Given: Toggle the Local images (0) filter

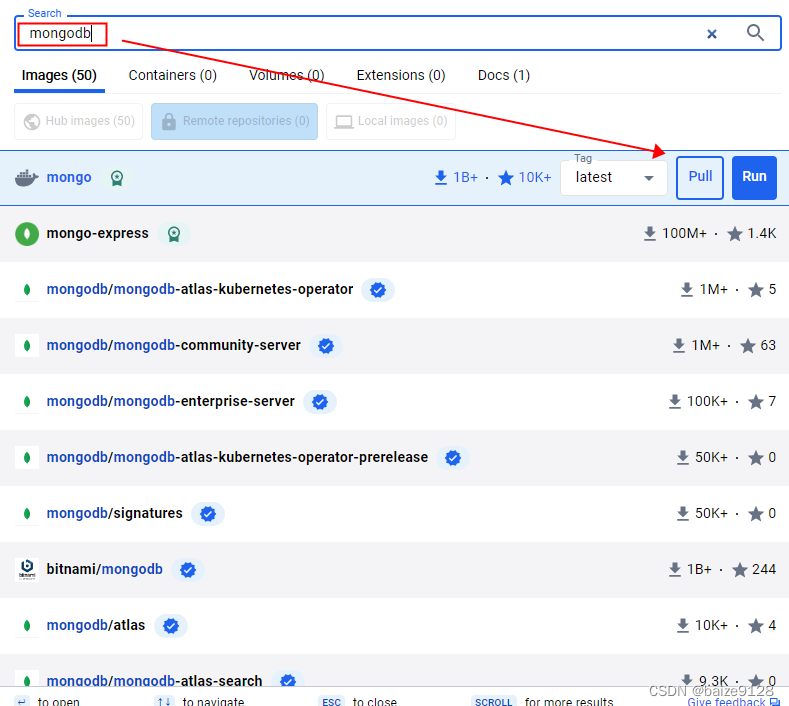Looking at the screenshot, I should pos(391,121).
